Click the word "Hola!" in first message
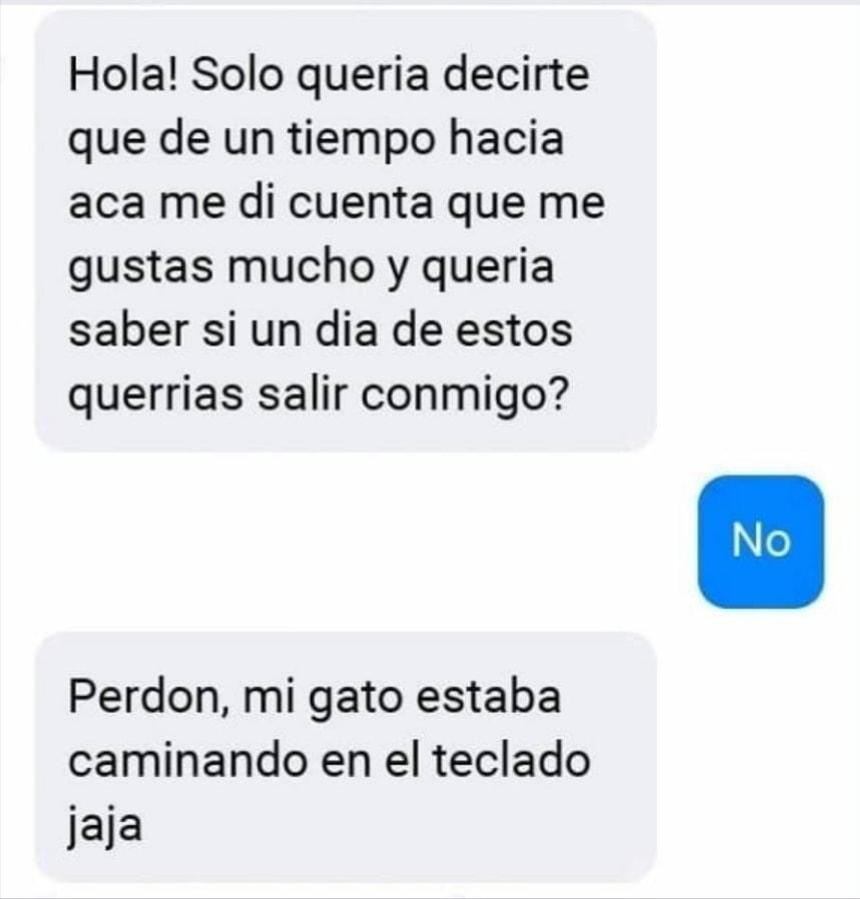Image resolution: width=860 pixels, height=899 pixels. (x=124, y=75)
